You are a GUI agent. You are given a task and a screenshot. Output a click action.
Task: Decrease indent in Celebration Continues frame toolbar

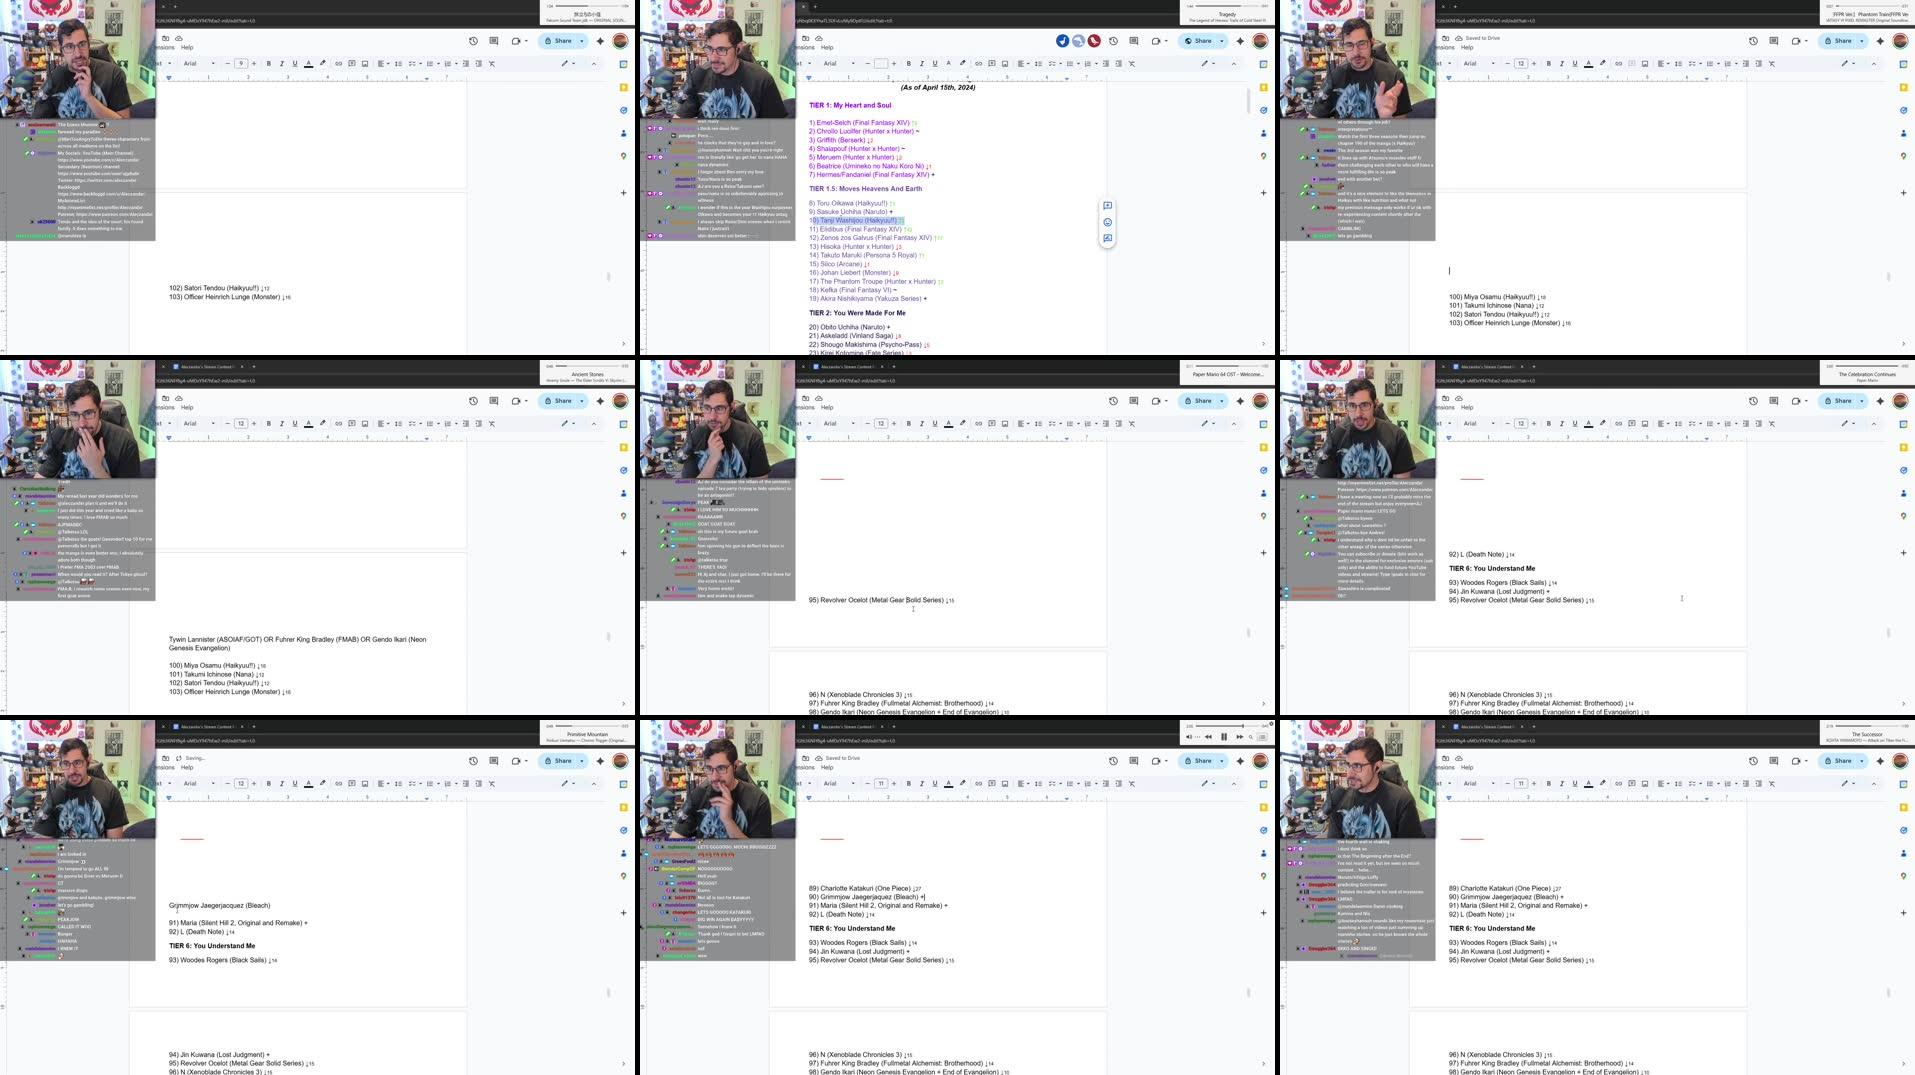[1745, 424]
